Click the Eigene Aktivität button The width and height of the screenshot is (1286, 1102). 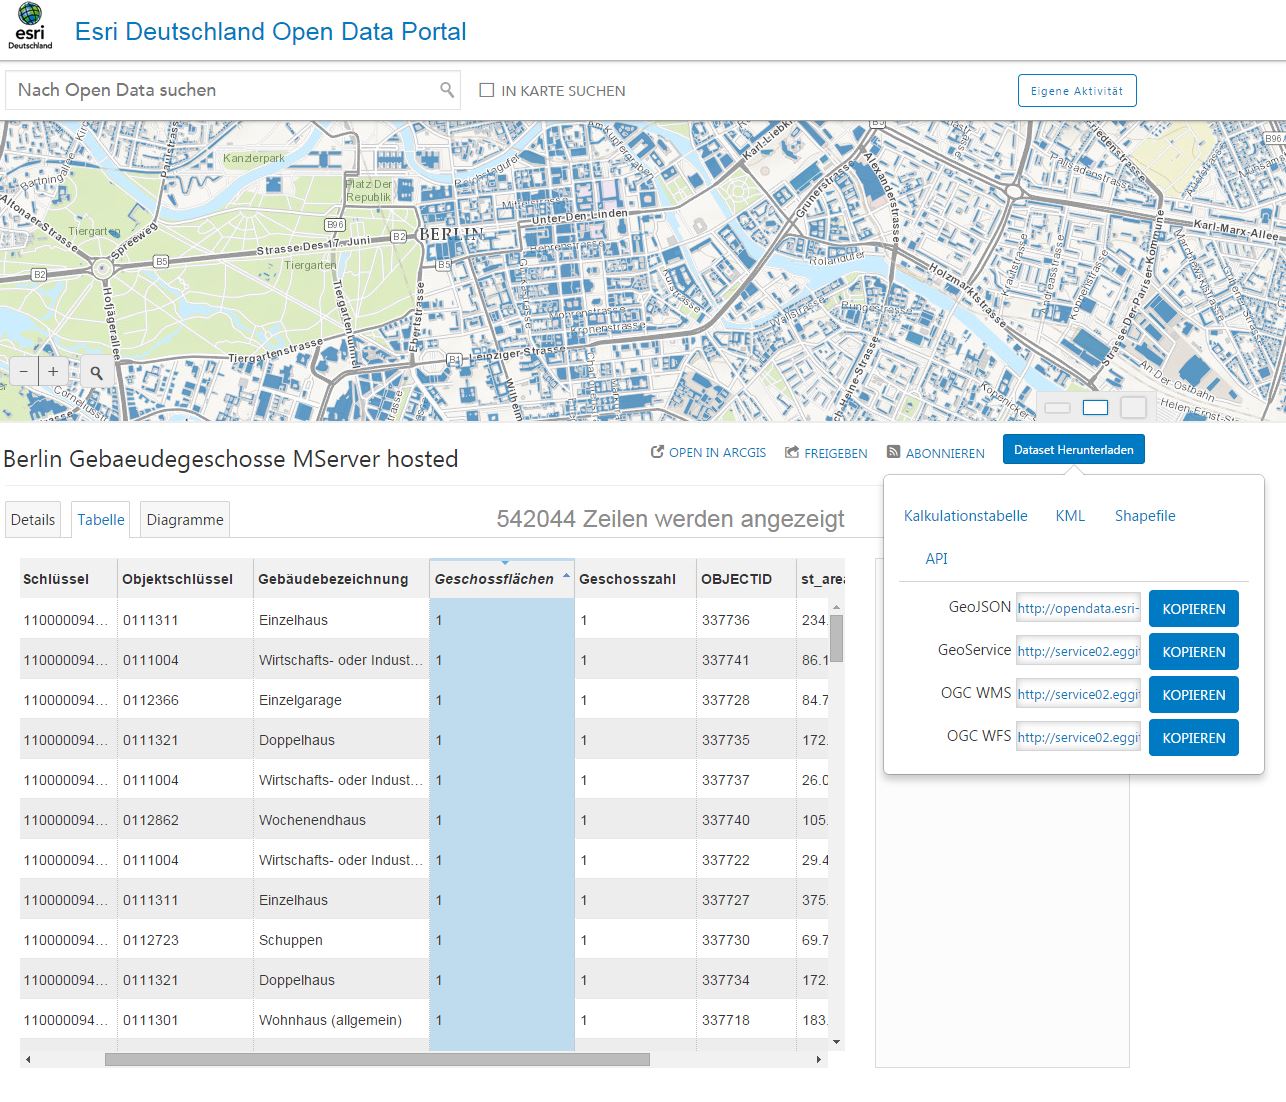1076,90
